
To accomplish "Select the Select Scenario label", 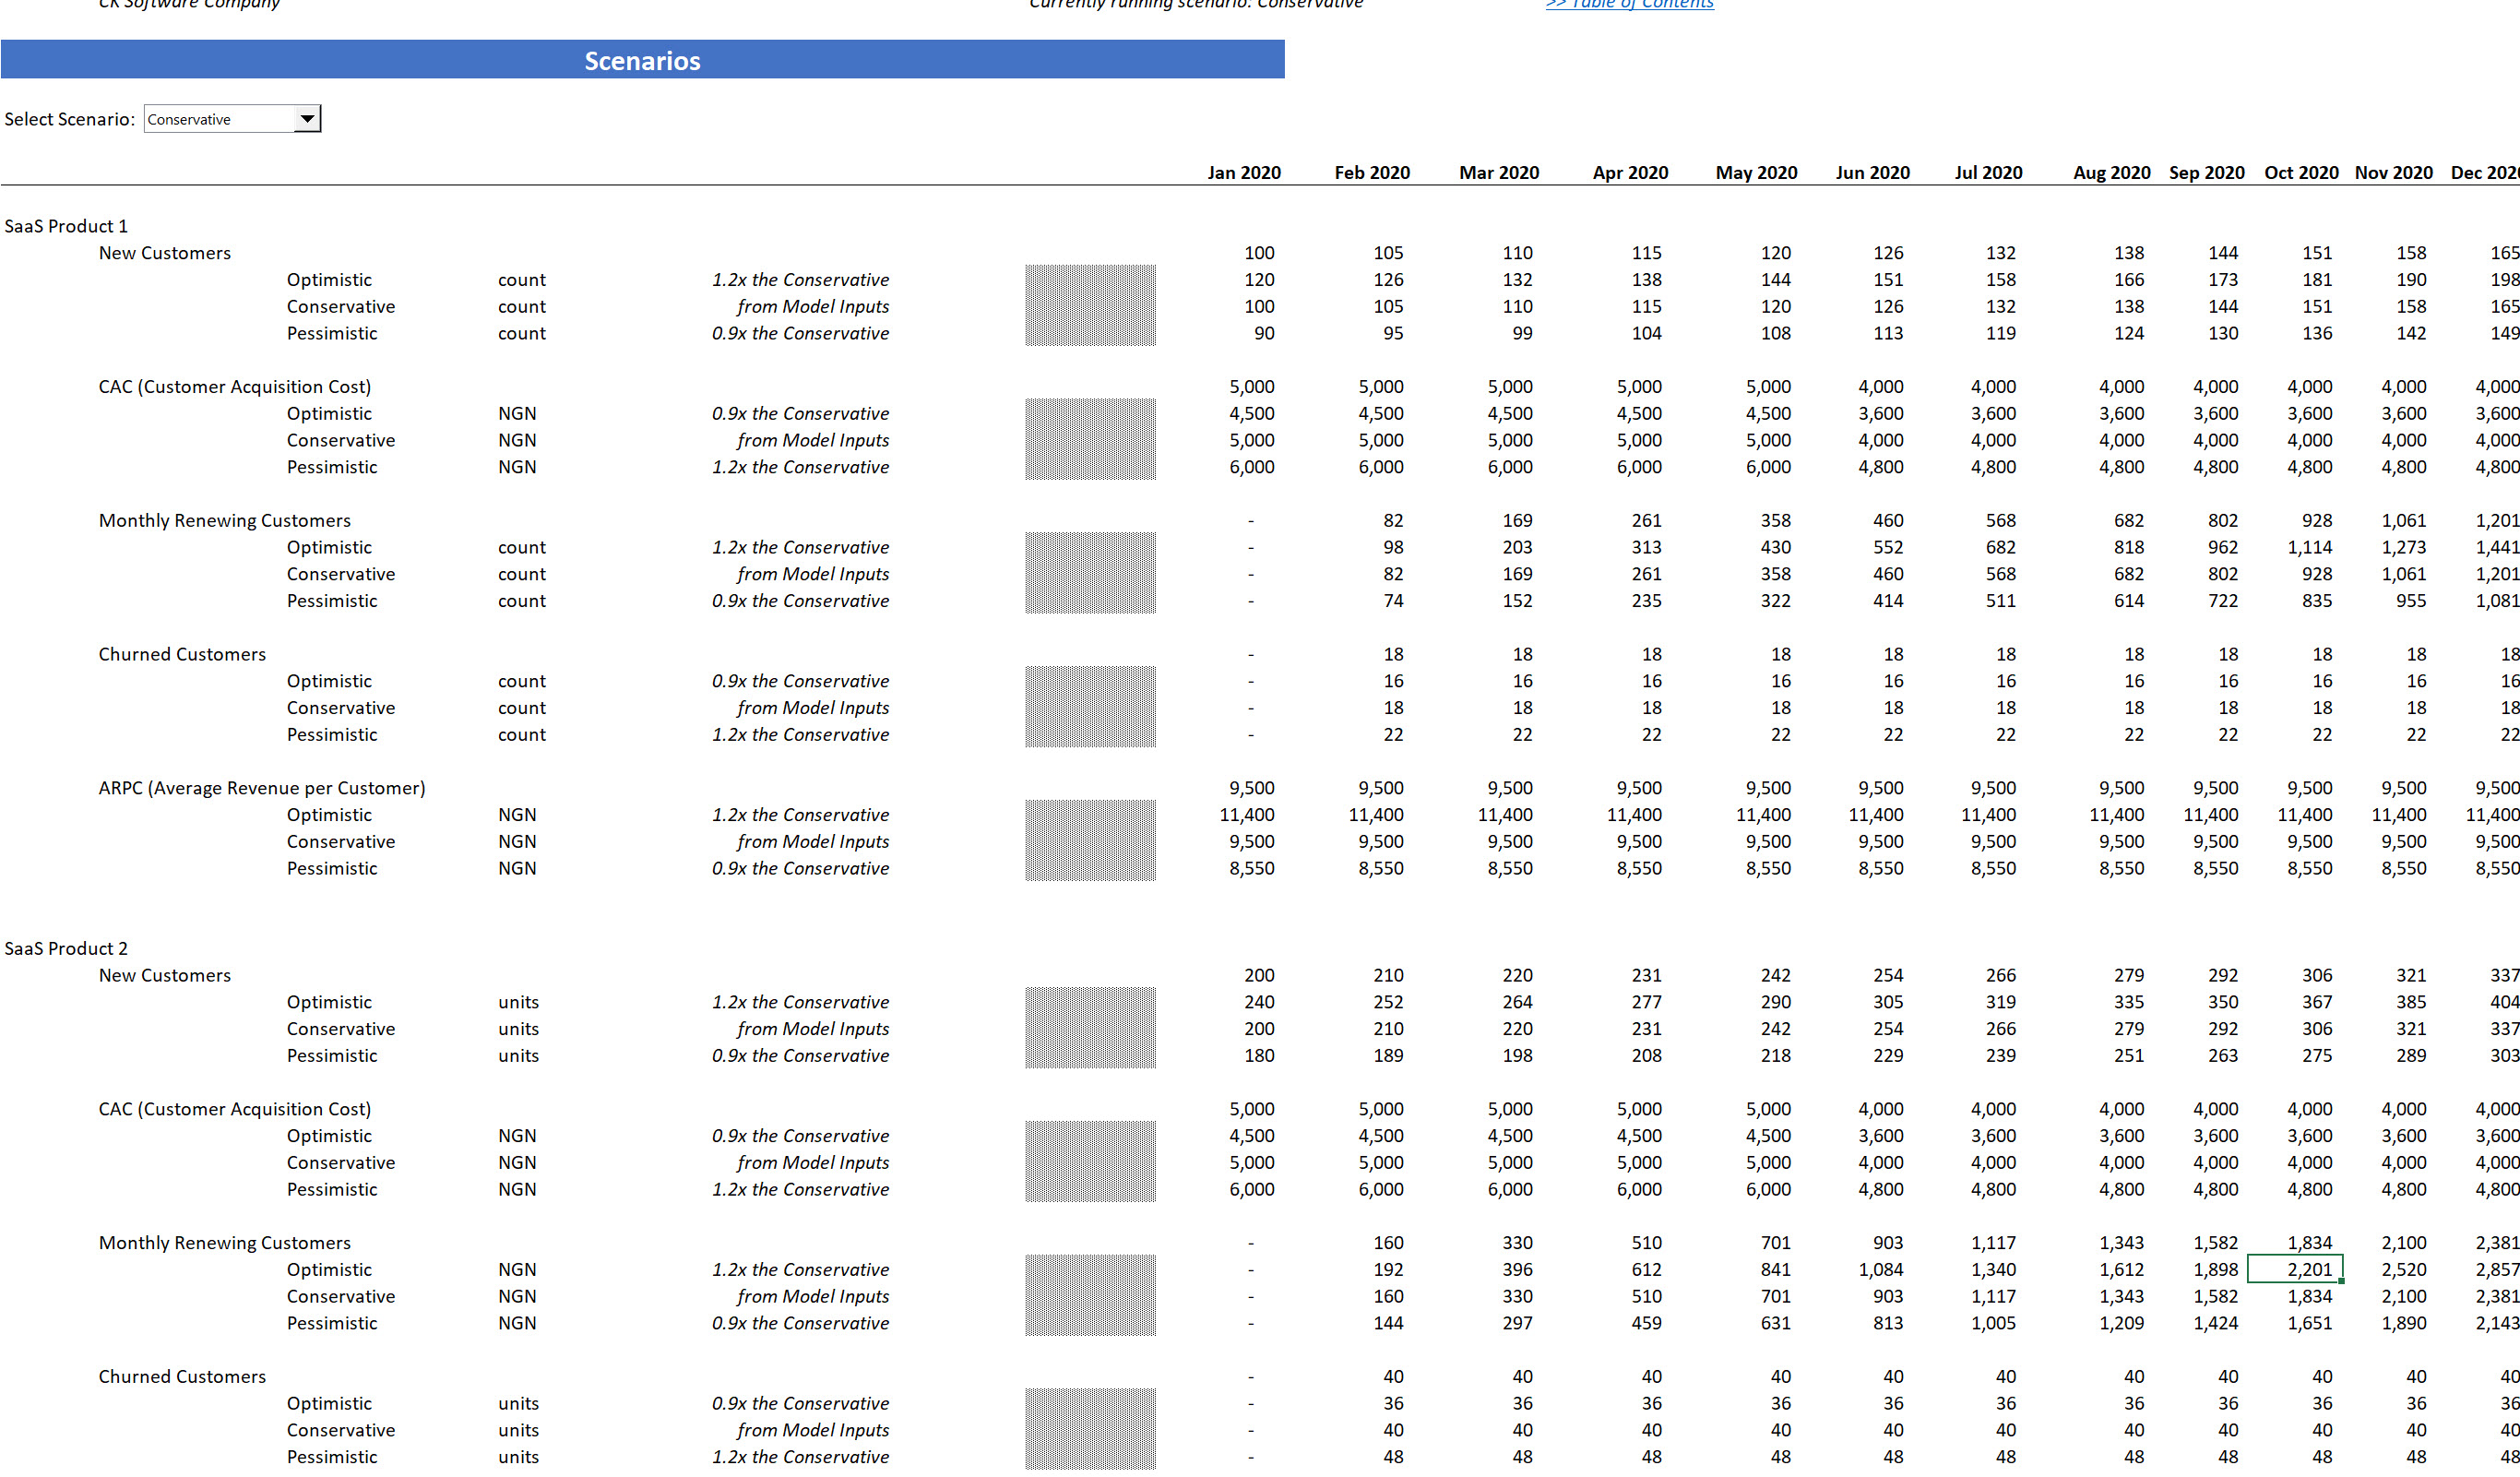I will click(69, 119).
